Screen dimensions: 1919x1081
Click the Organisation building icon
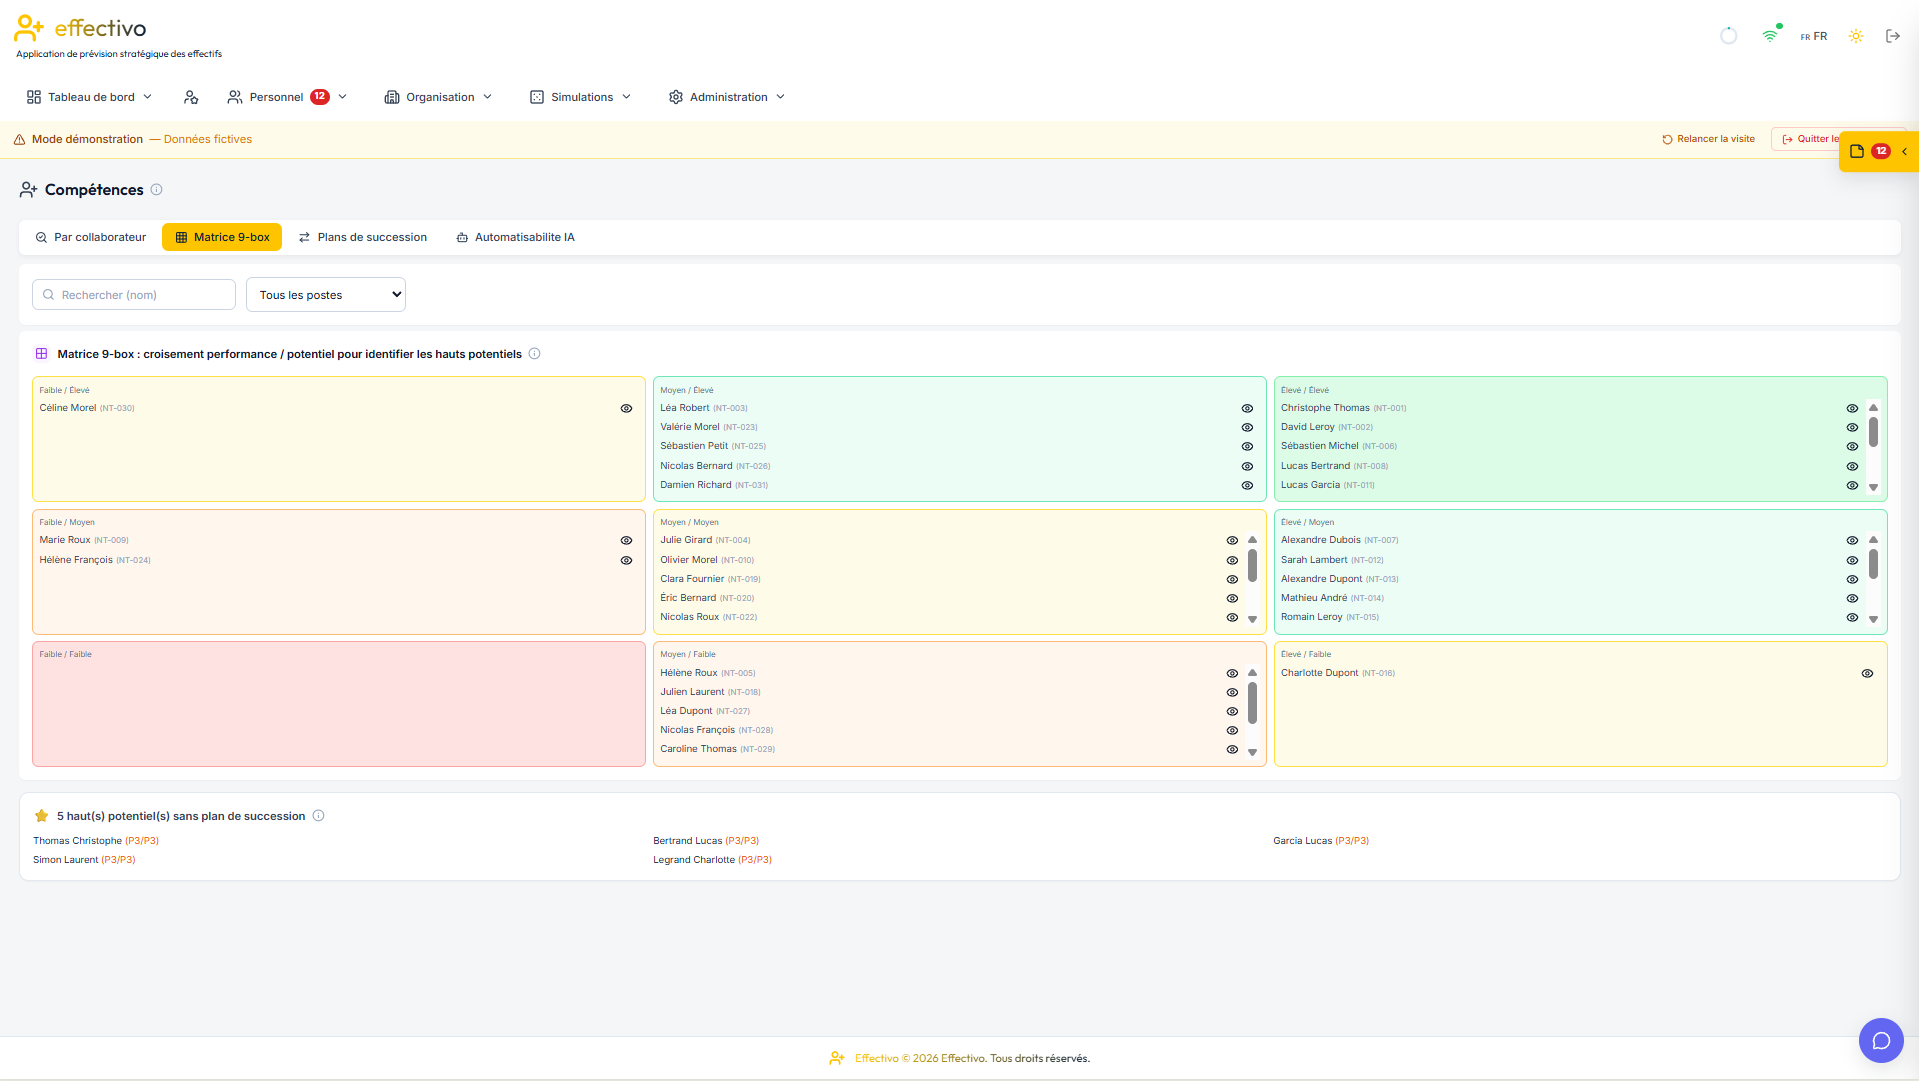pos(392,97)
